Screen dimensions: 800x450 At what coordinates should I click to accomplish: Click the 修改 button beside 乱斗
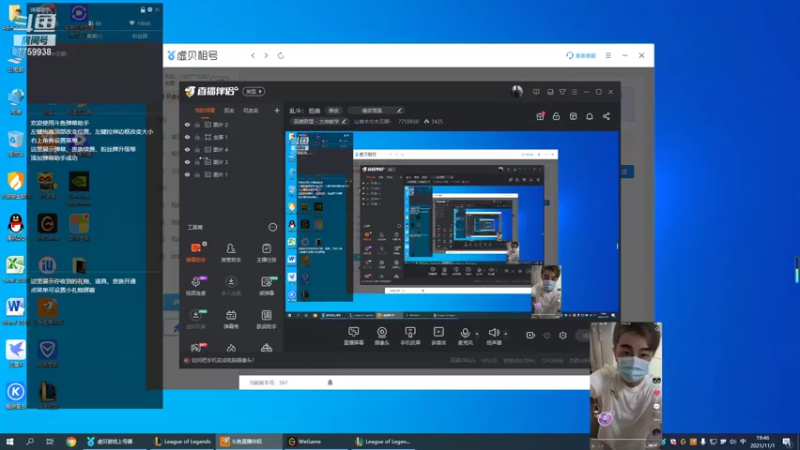coord(333,110)
